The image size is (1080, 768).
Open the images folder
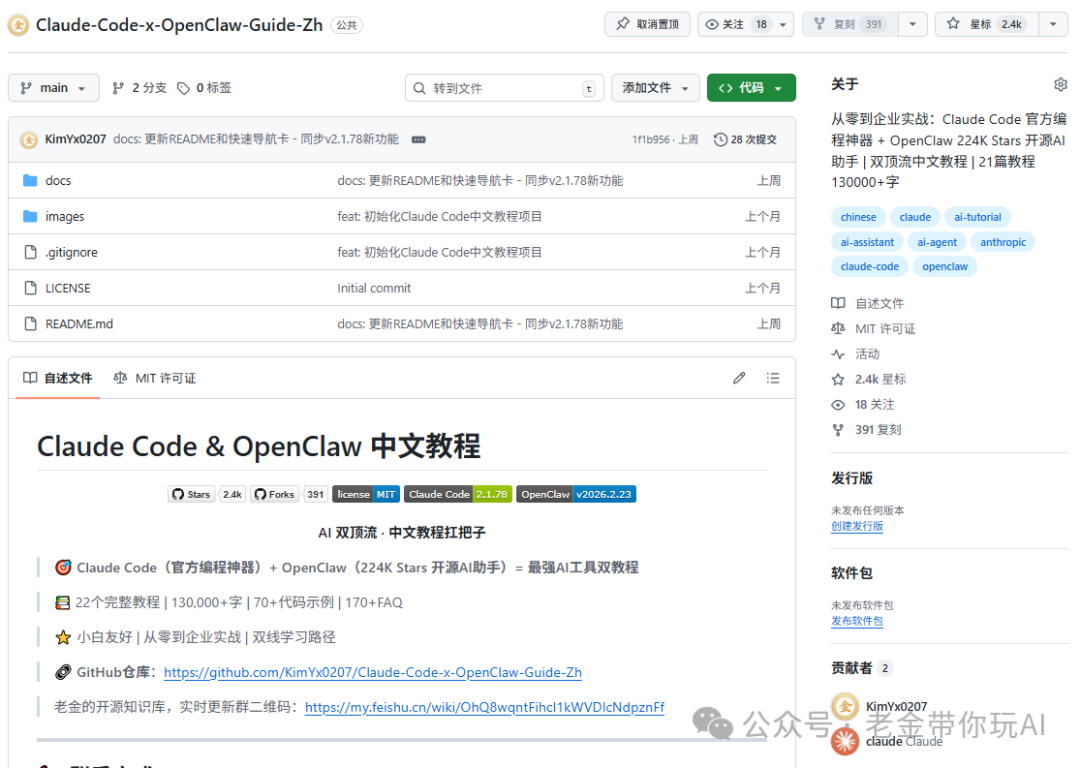click(x=65, y=216)
